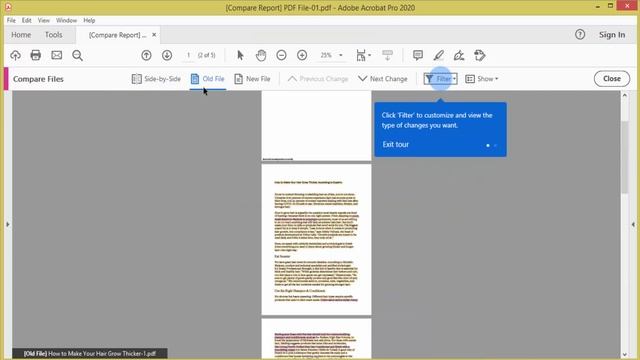Open the find text magnifier icon
This screenshot has width=640, height=360.
coord(78,55)
